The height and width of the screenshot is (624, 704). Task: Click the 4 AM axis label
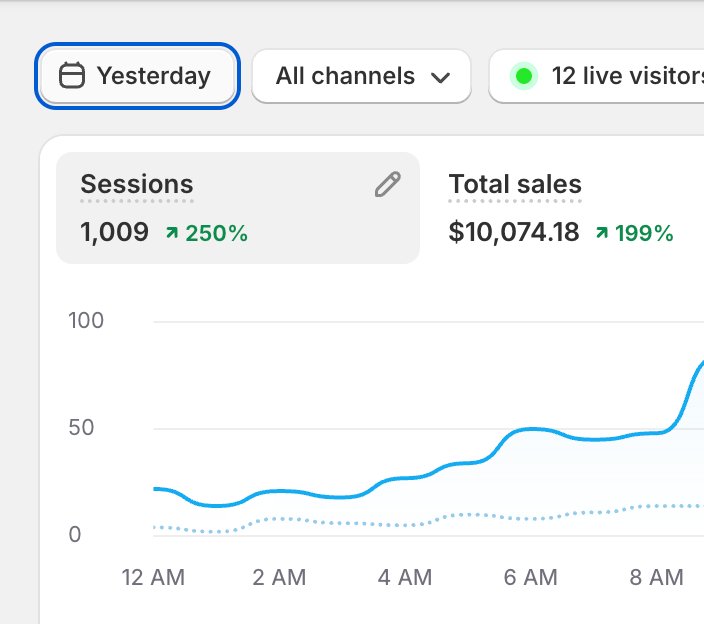point(405,577)
